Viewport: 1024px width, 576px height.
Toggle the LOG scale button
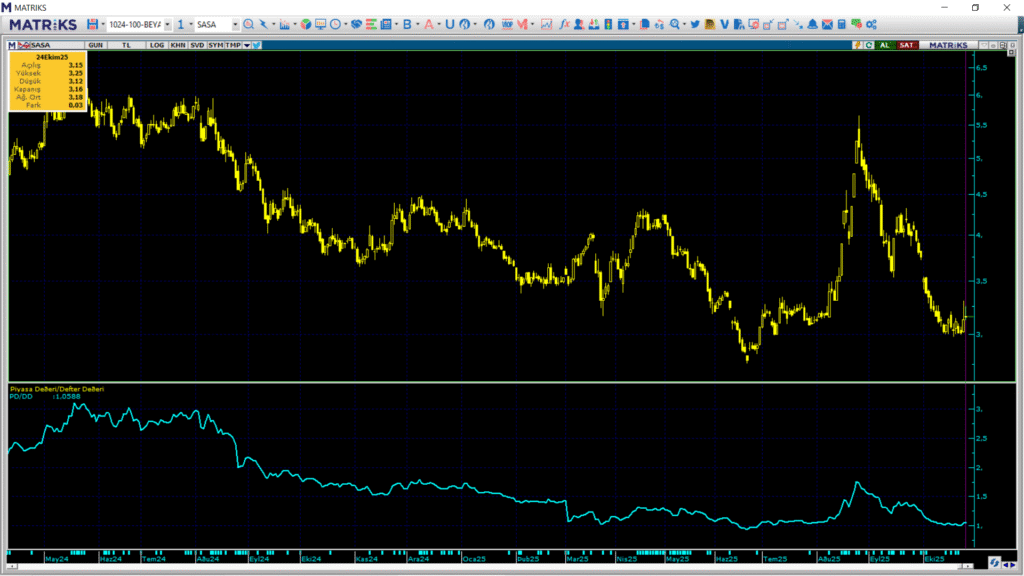click(157, 45)
